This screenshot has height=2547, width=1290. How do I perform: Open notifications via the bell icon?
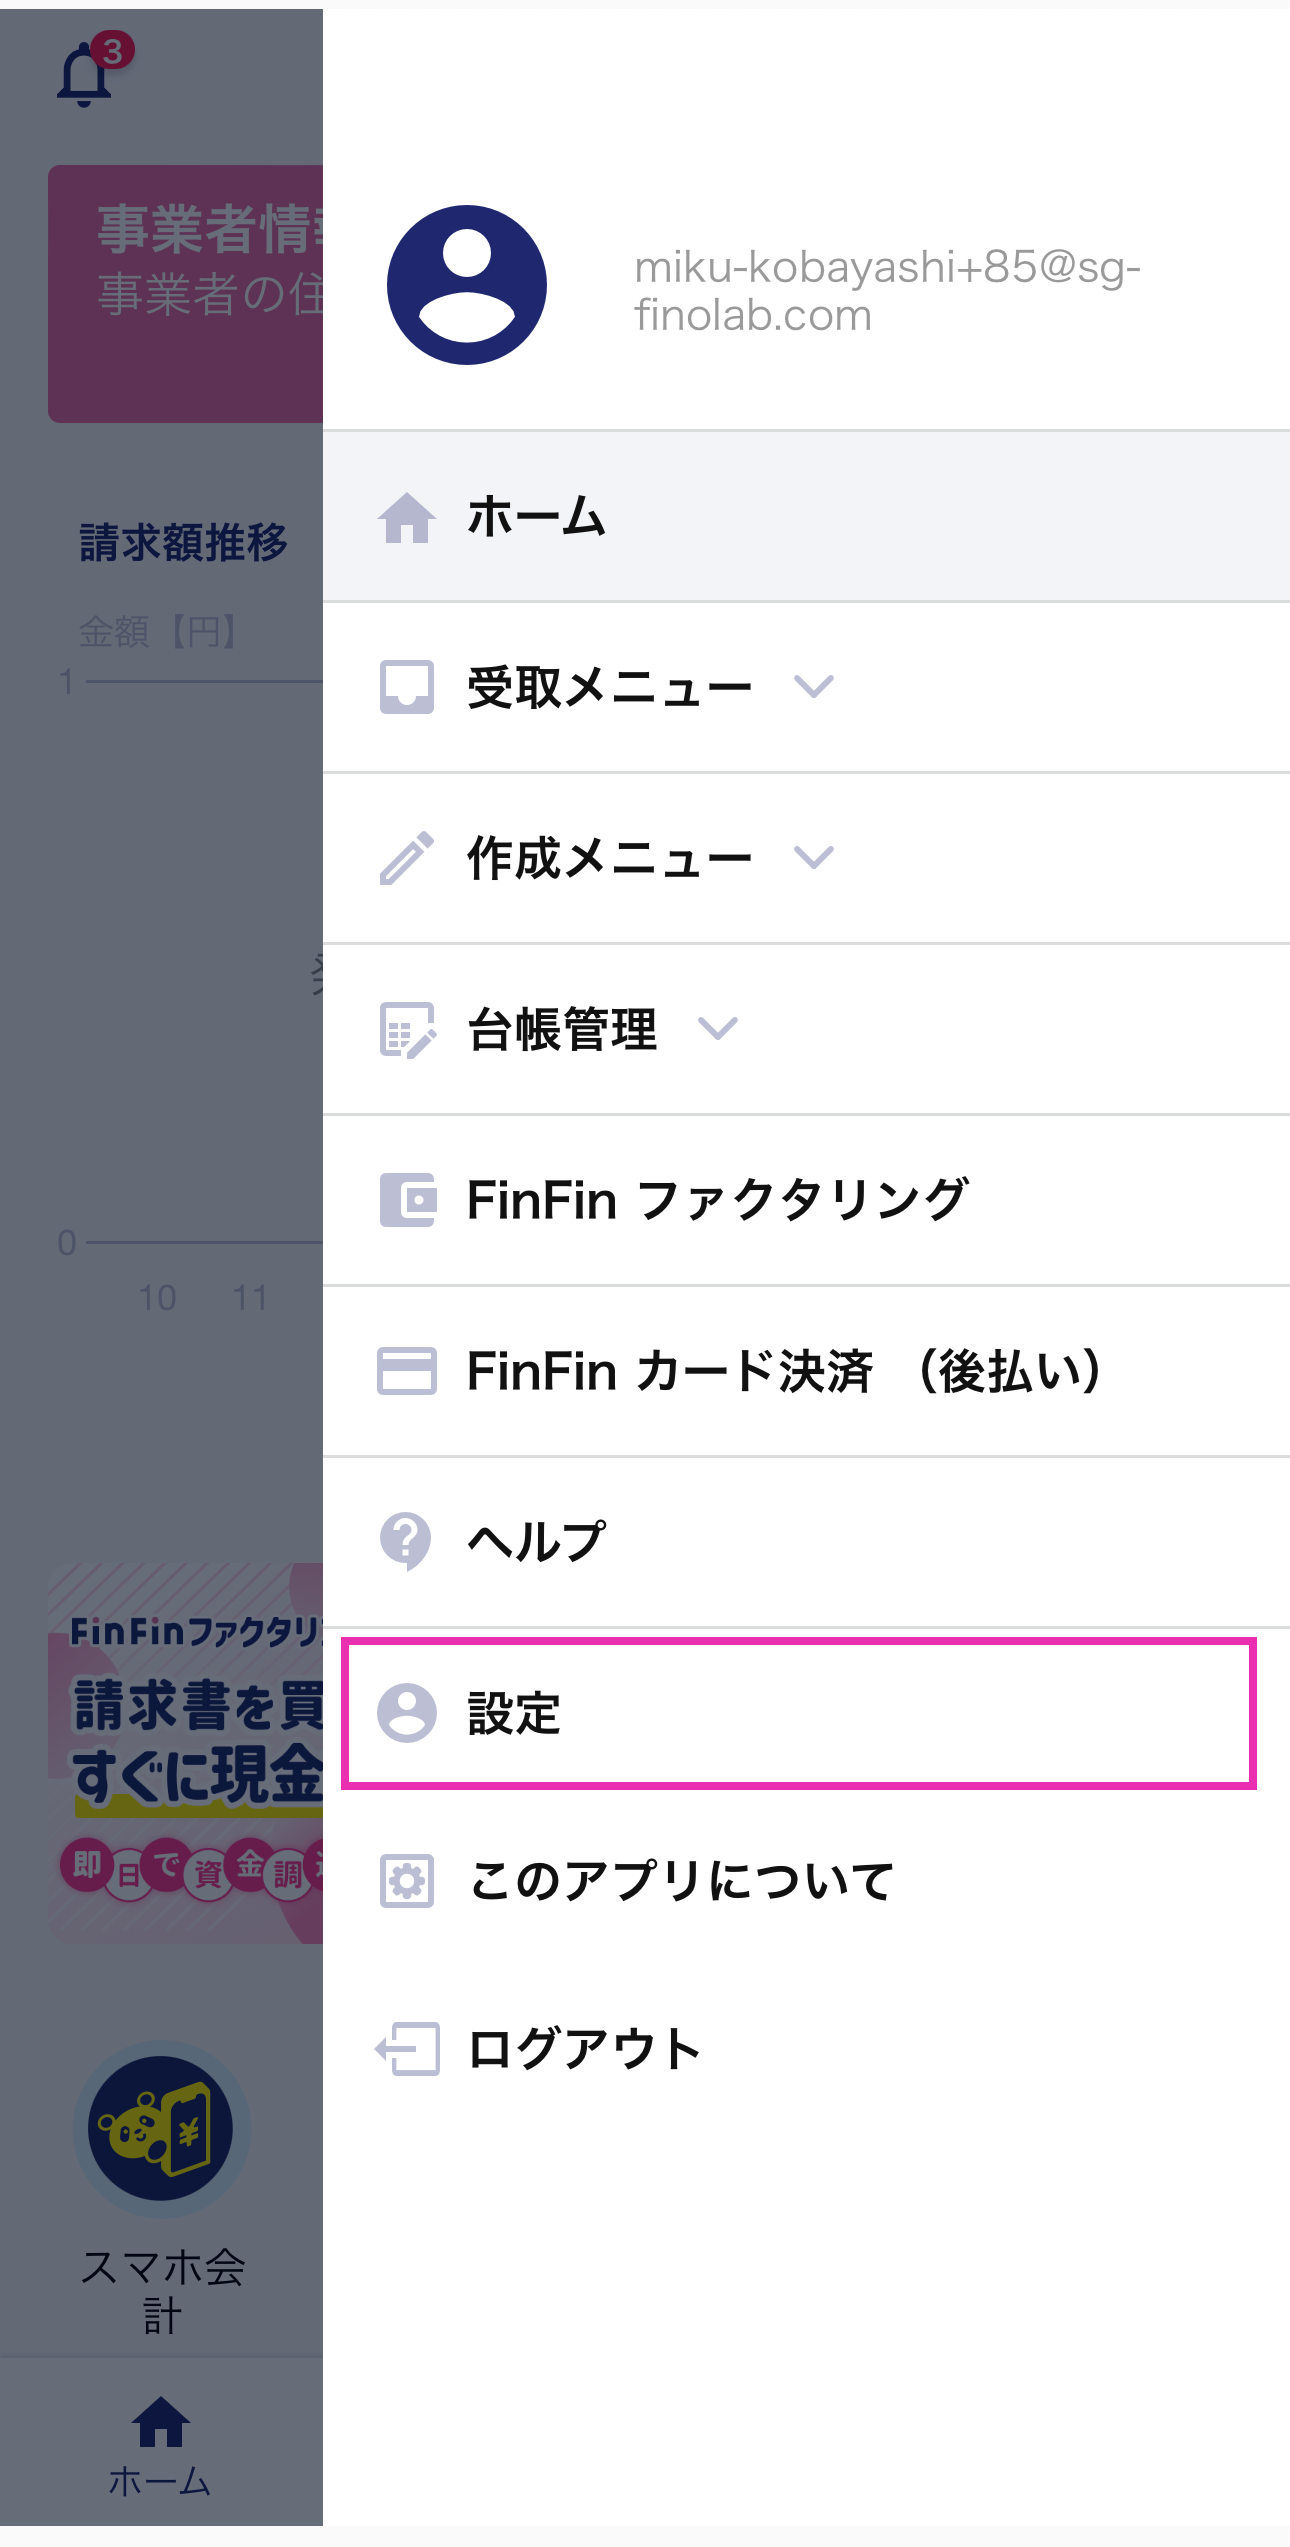click(86, 73)
